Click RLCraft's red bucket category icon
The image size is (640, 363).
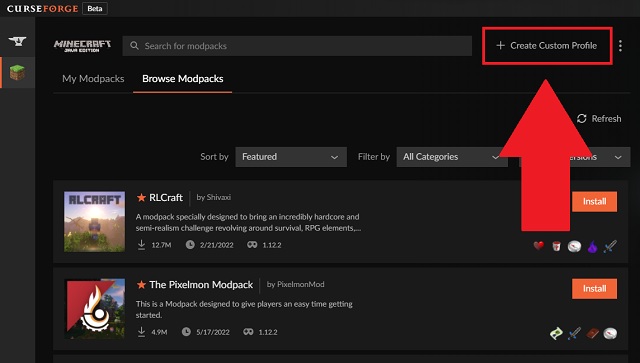[x=556, y=246]
